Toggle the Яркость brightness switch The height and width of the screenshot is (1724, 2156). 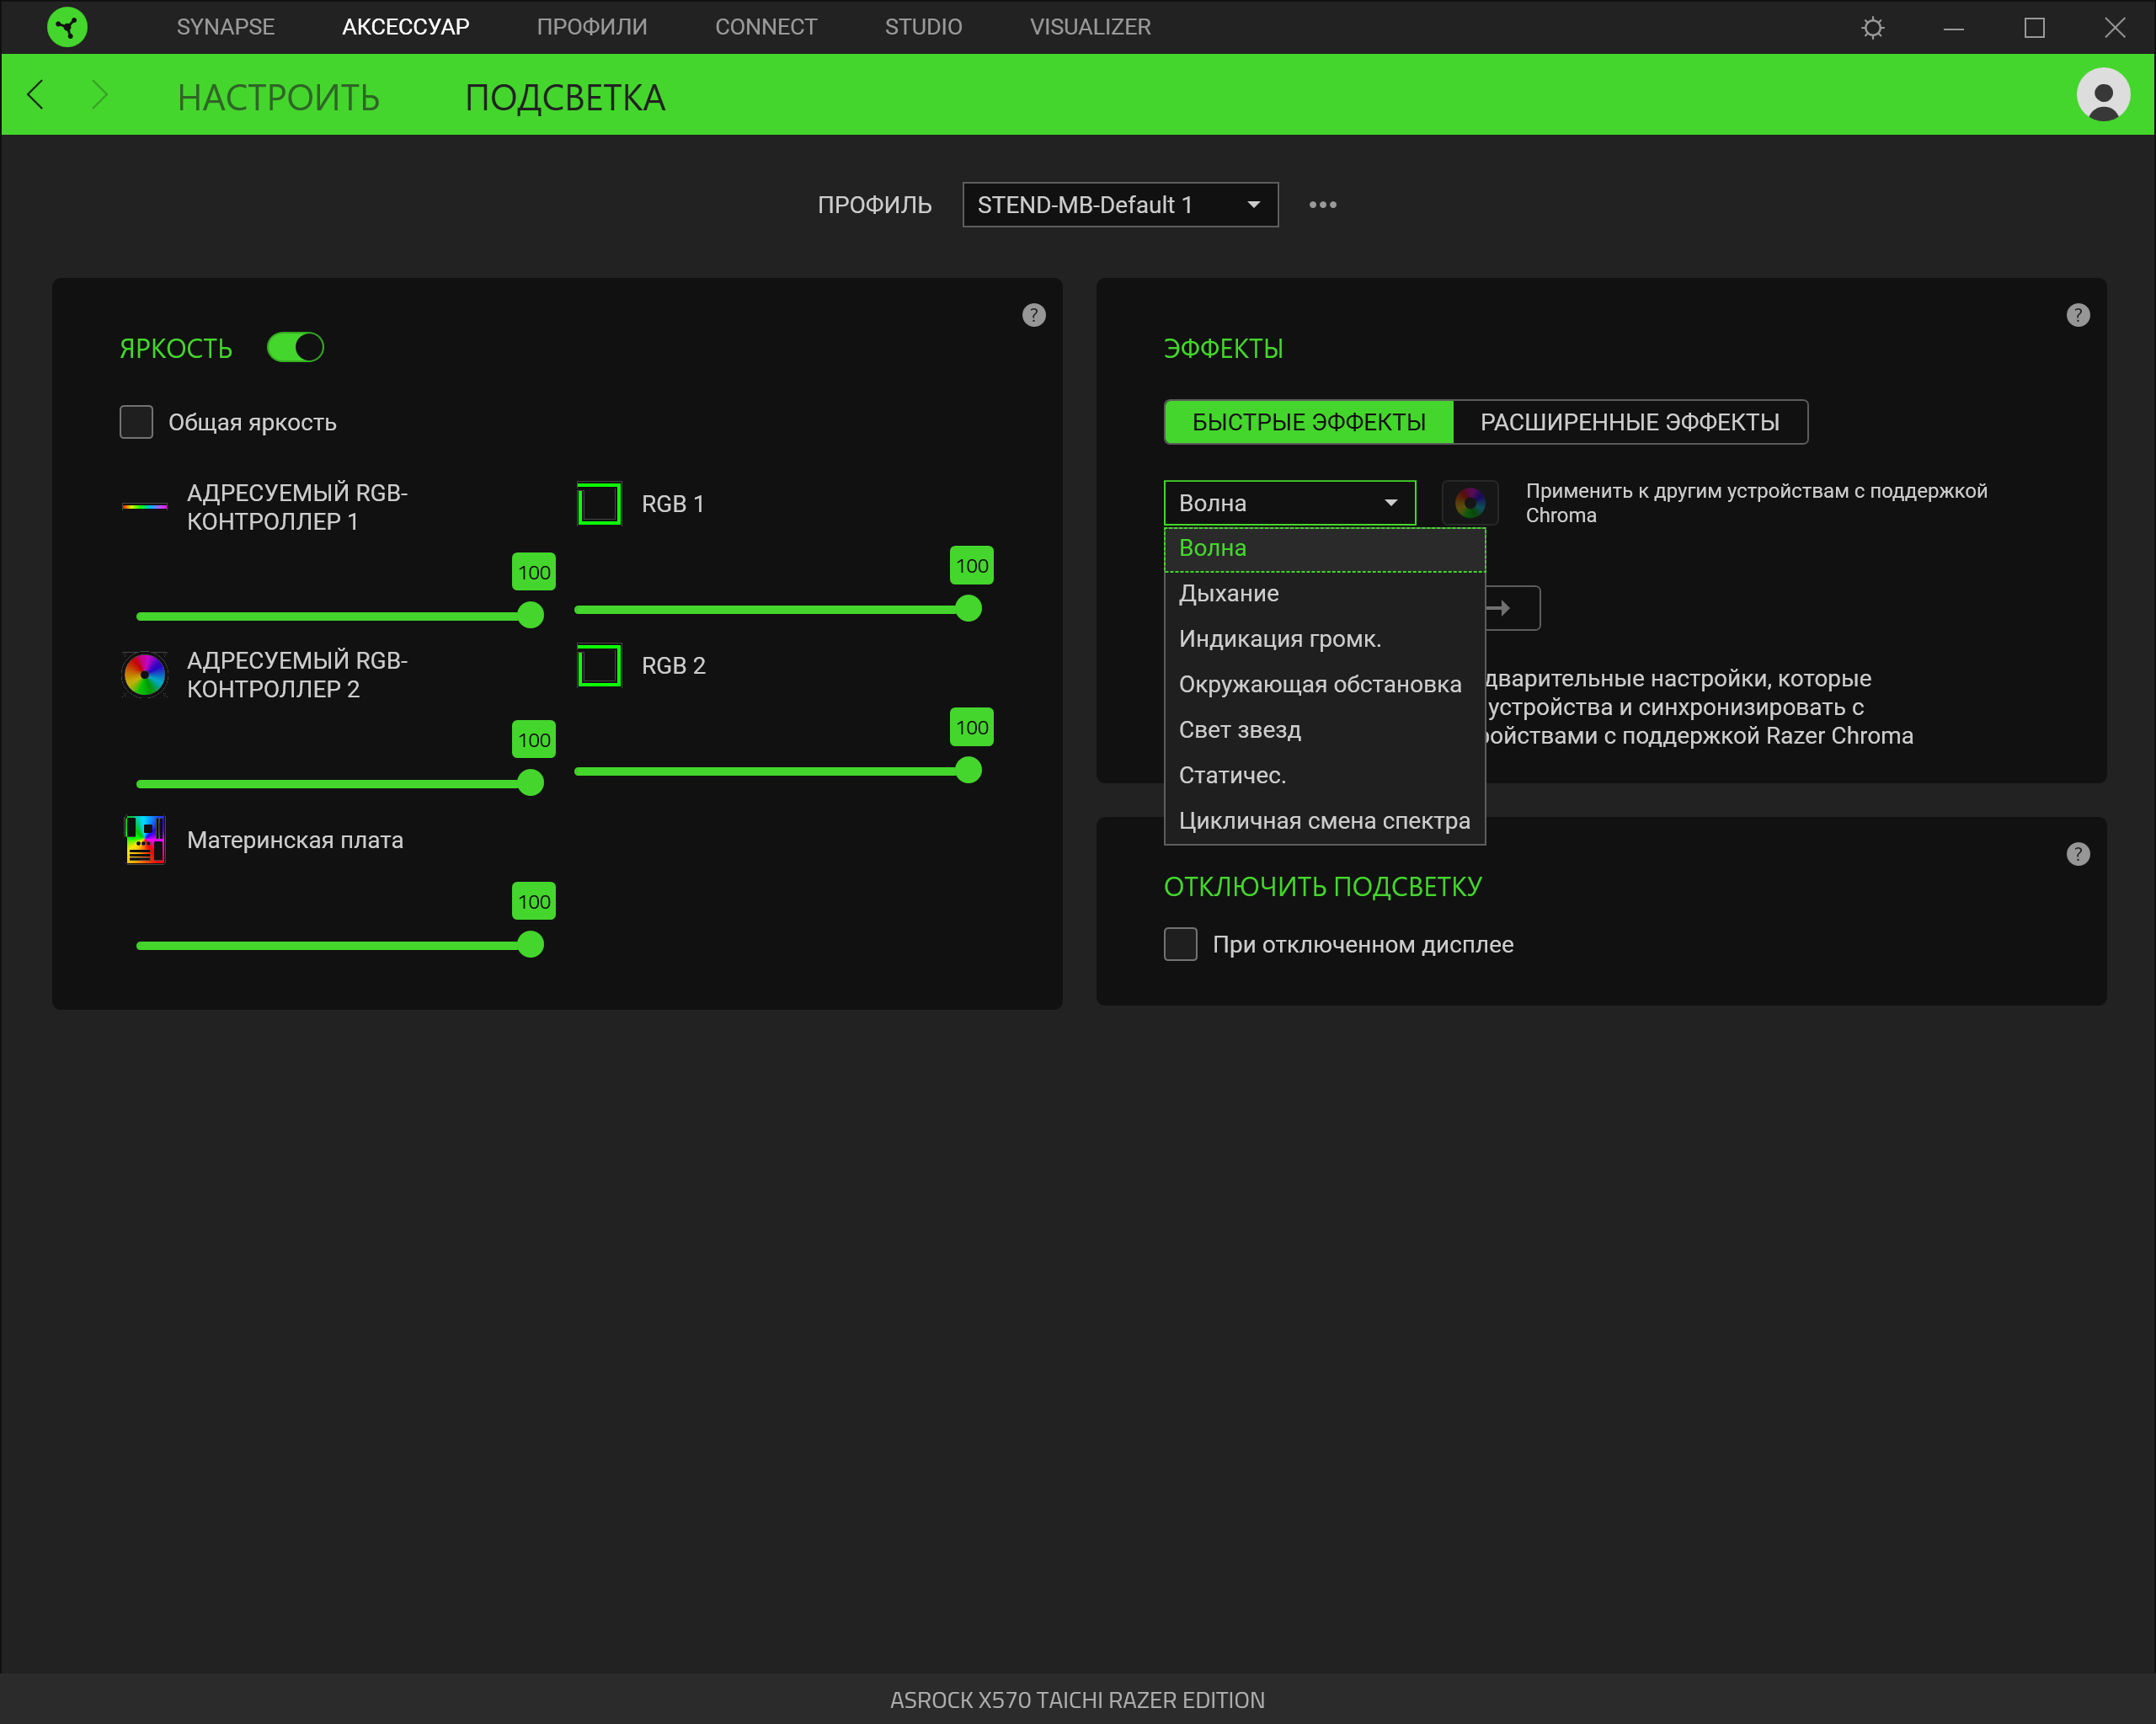295,347
